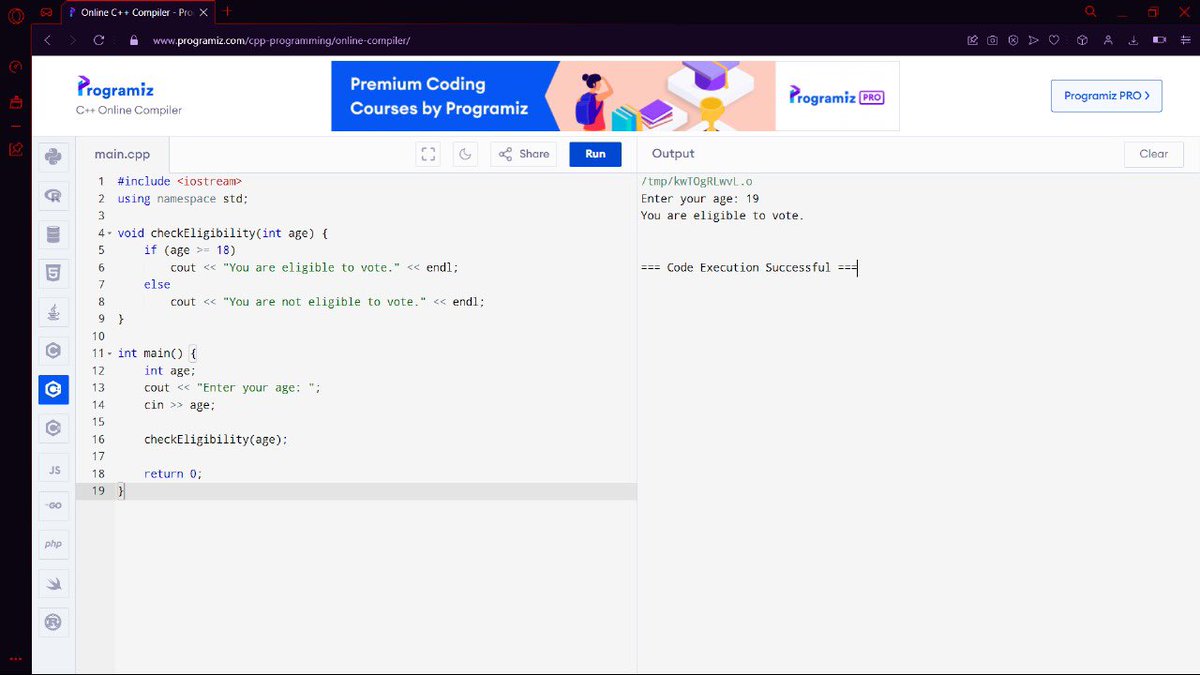Click the address bar URL
Viewport: 1200px width, 675px height.
point(282,41)
